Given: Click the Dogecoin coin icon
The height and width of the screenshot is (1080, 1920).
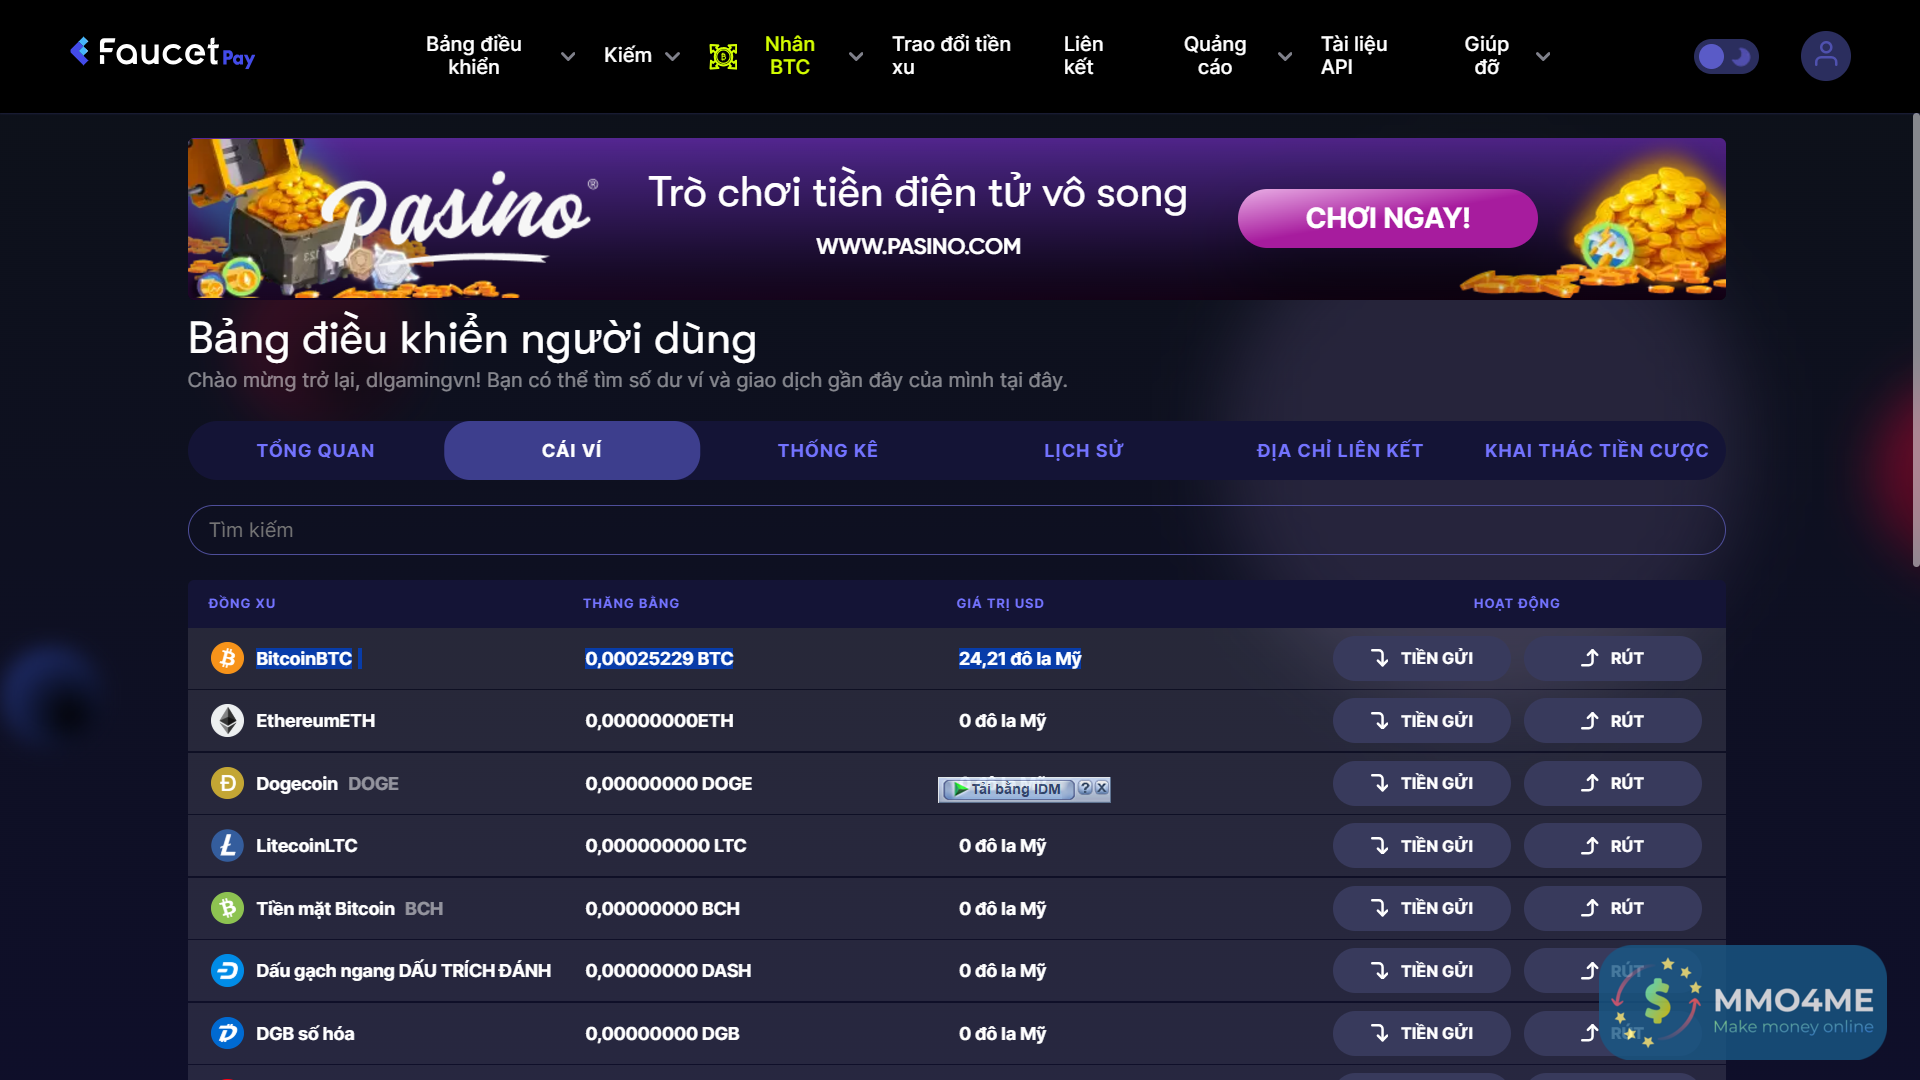Looking at the screenshot, I should (x=227, y=783).
